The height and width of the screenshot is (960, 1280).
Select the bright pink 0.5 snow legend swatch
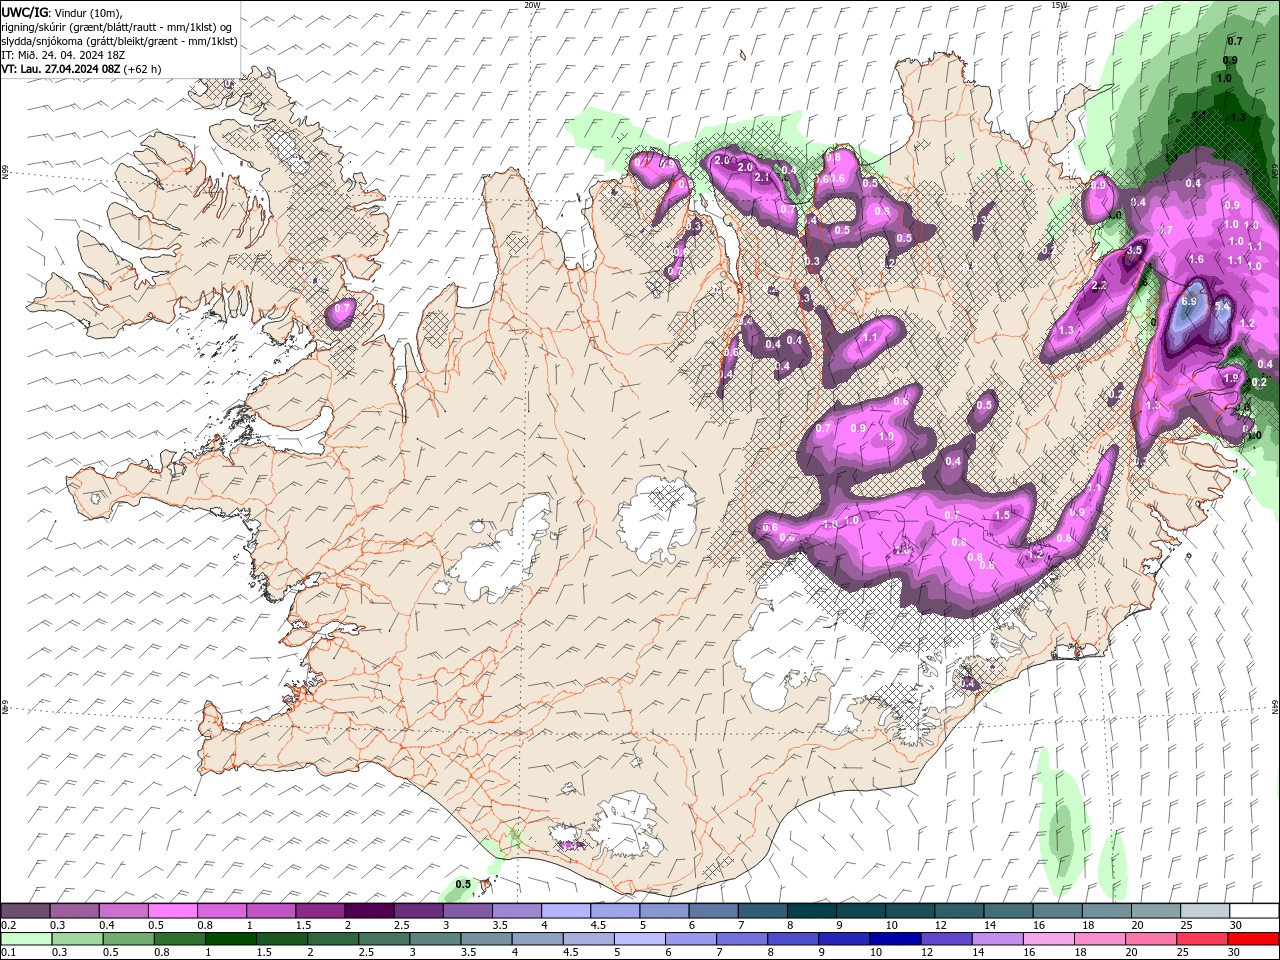tap(172, 911)
